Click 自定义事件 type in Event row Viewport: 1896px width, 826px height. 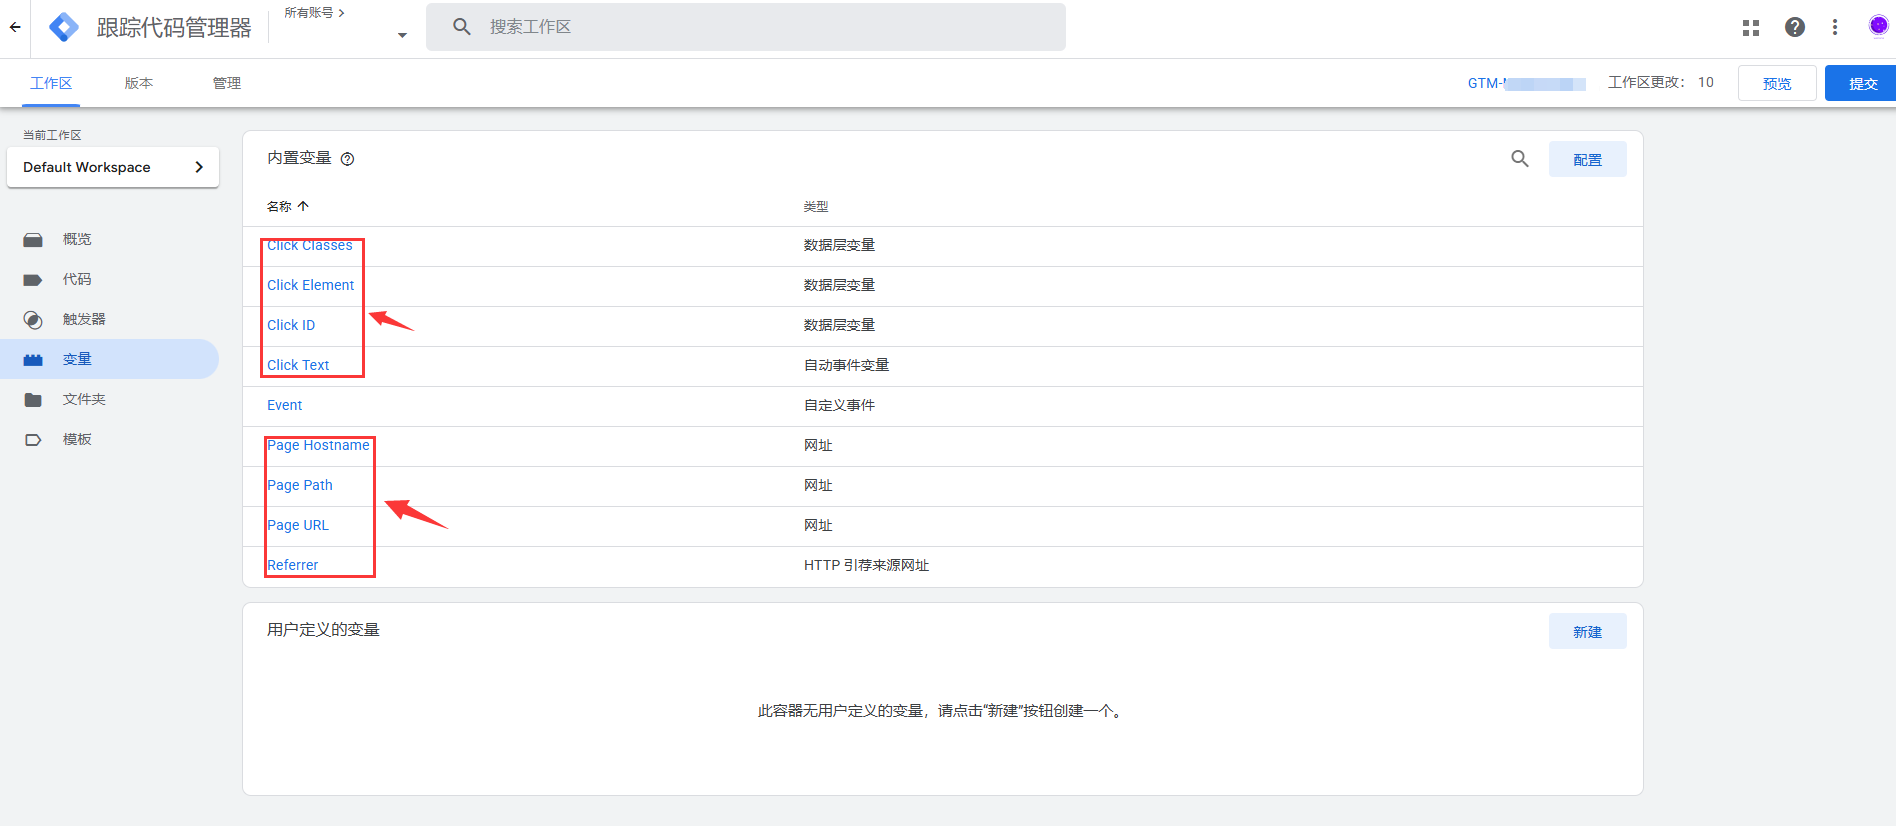click(x=840, y=405)
